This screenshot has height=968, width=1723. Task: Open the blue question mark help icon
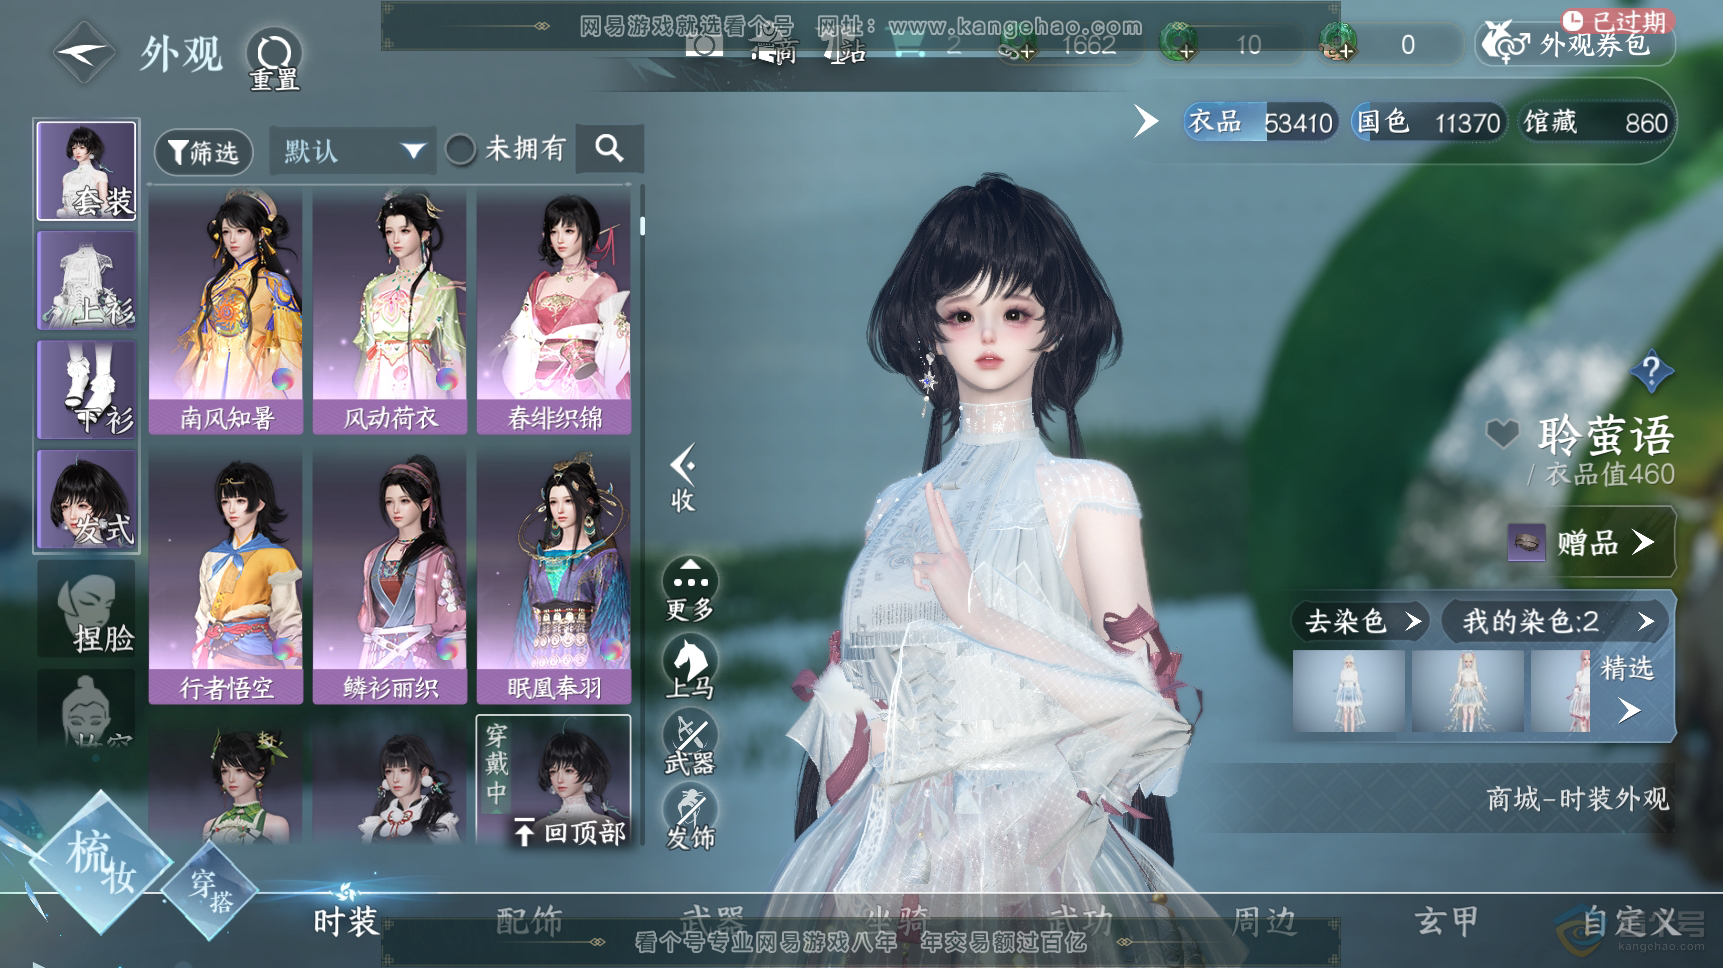(x=1651, y=371)
